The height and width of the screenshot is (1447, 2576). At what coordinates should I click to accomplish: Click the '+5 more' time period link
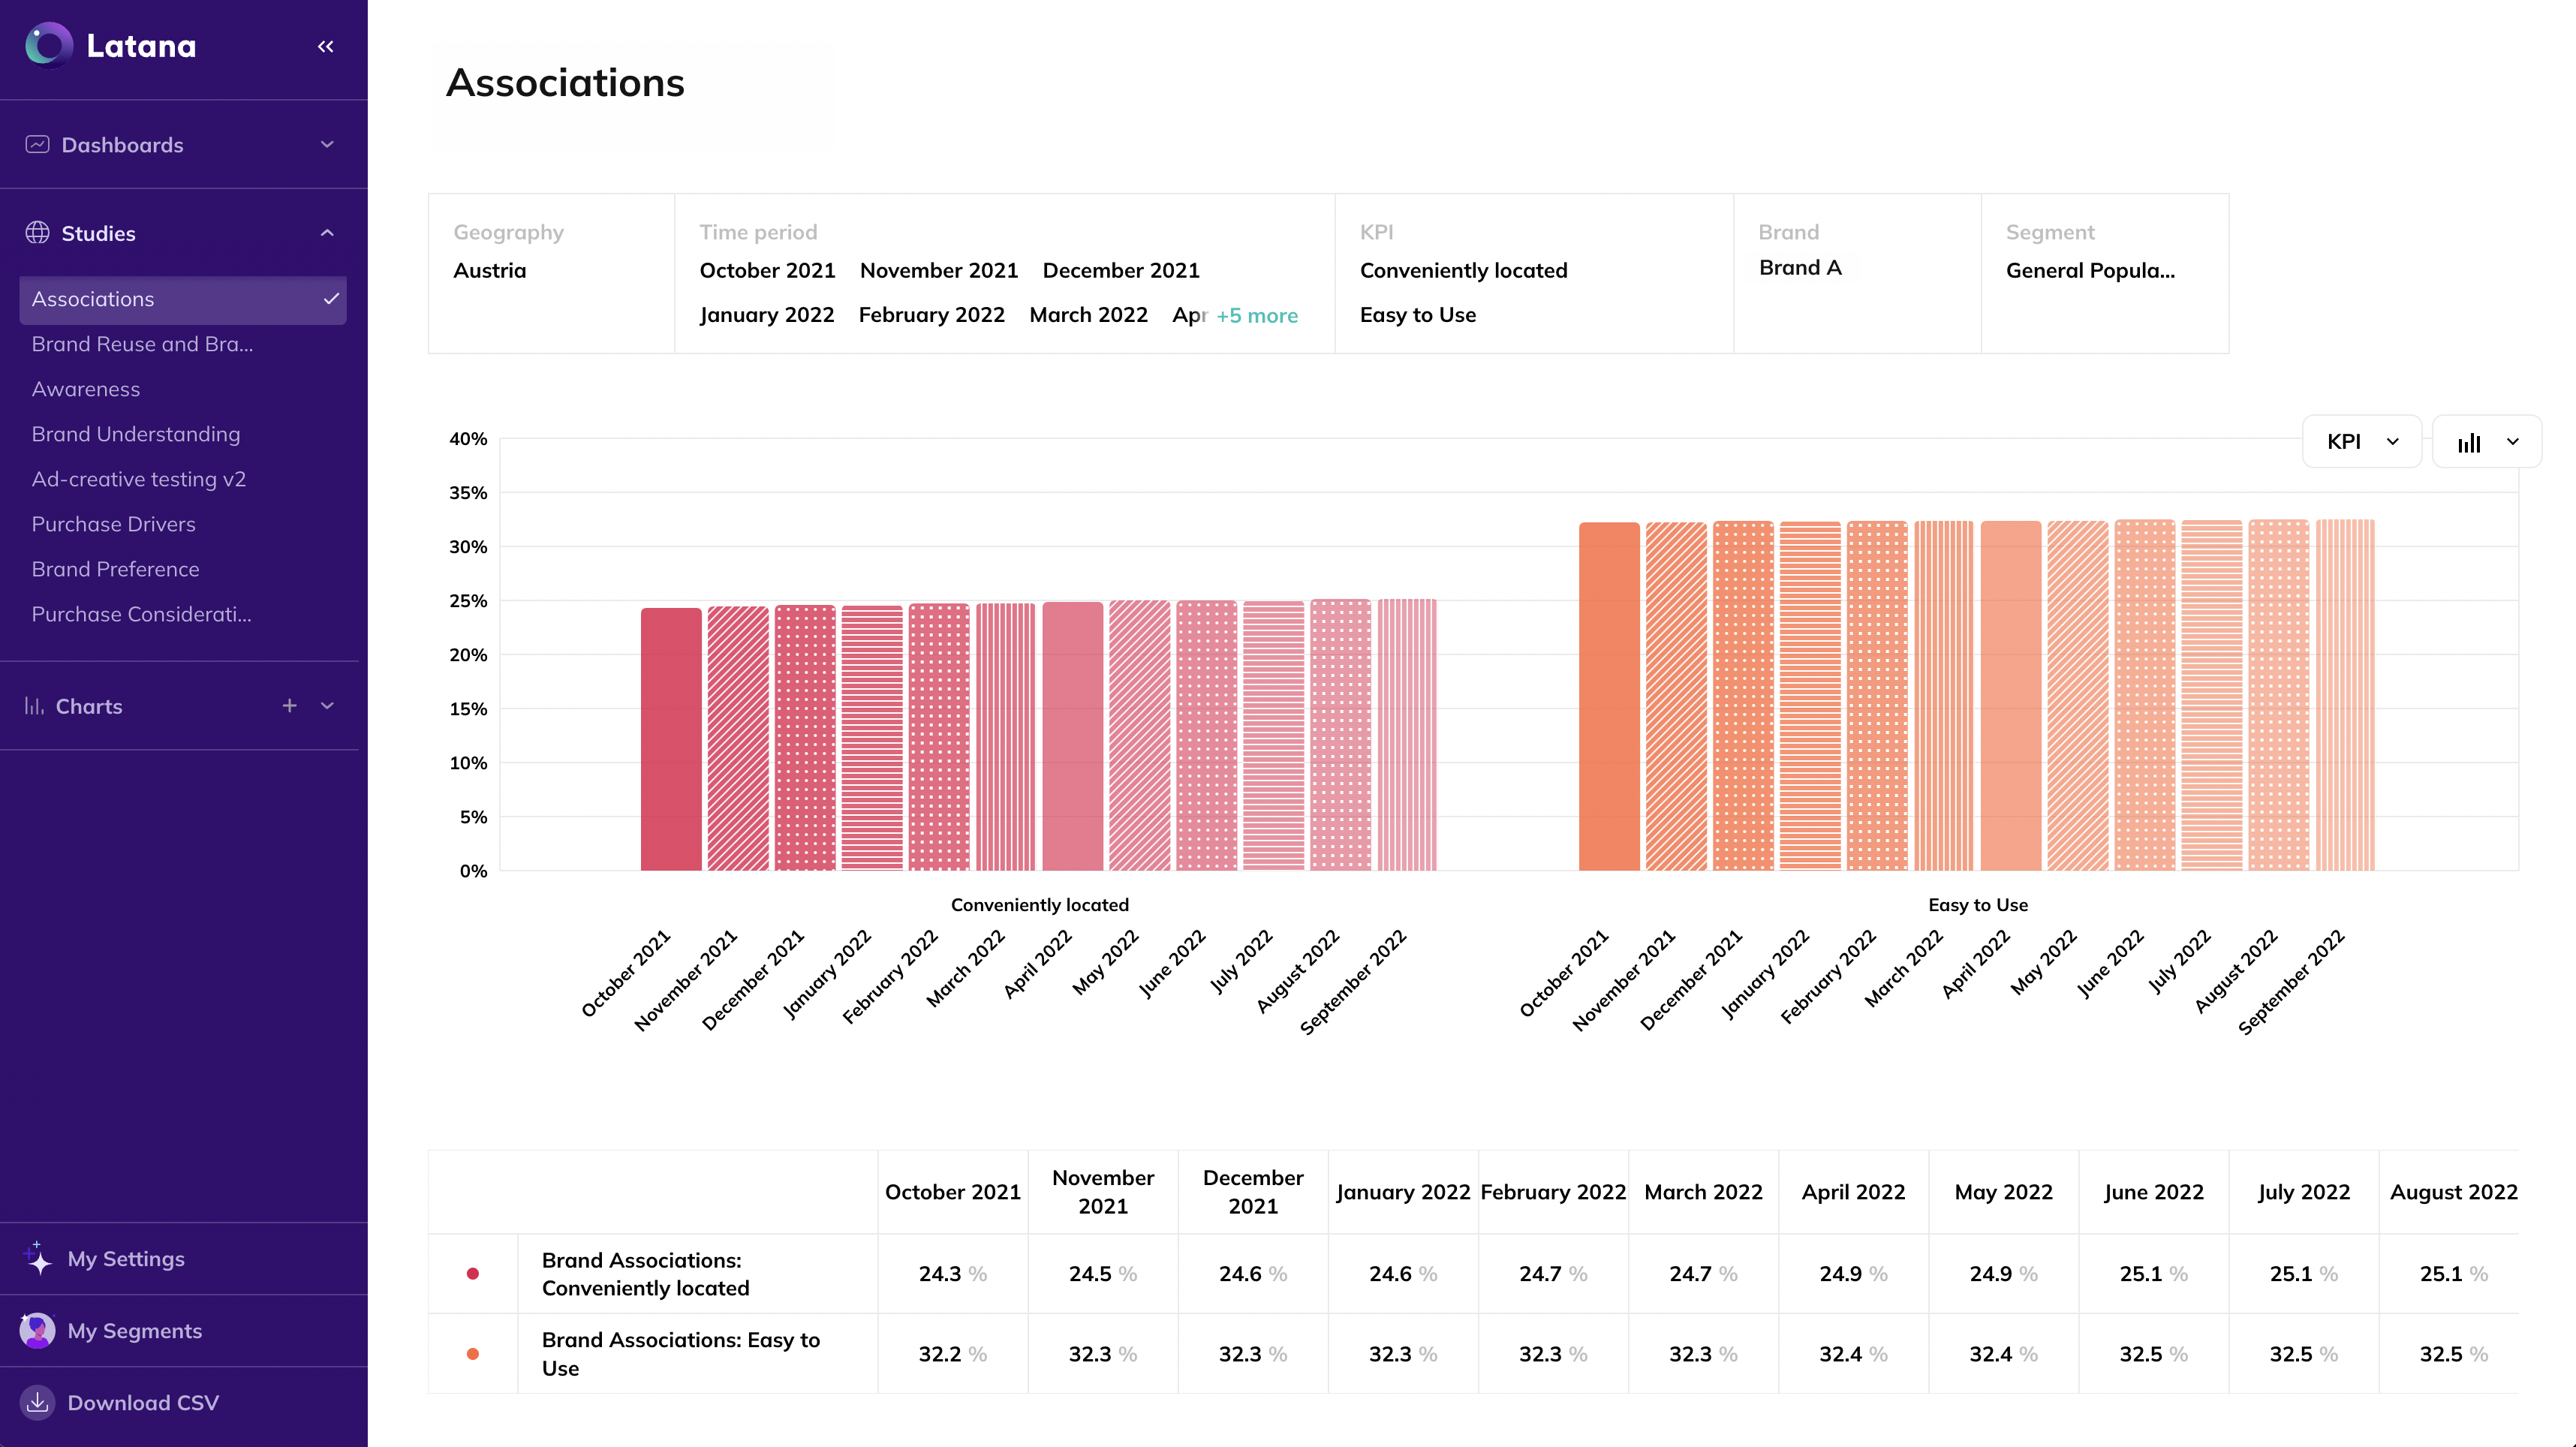1256,316
